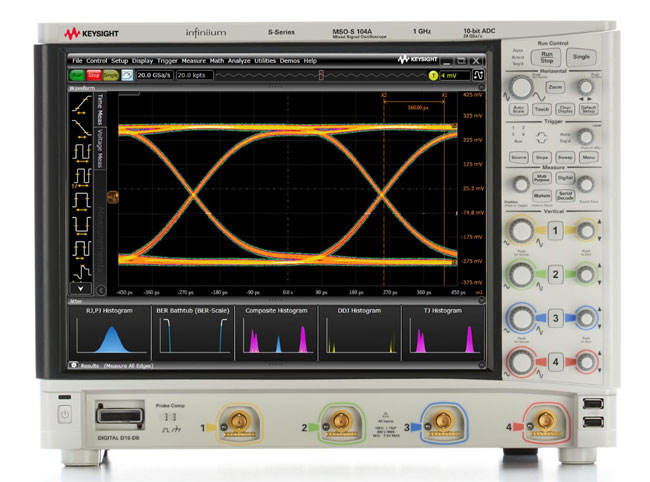Image resolution: width=650 pixels, height=482 pixels.
Task: Click the Zoom button in Horizontal section
Action: (555, 87)
